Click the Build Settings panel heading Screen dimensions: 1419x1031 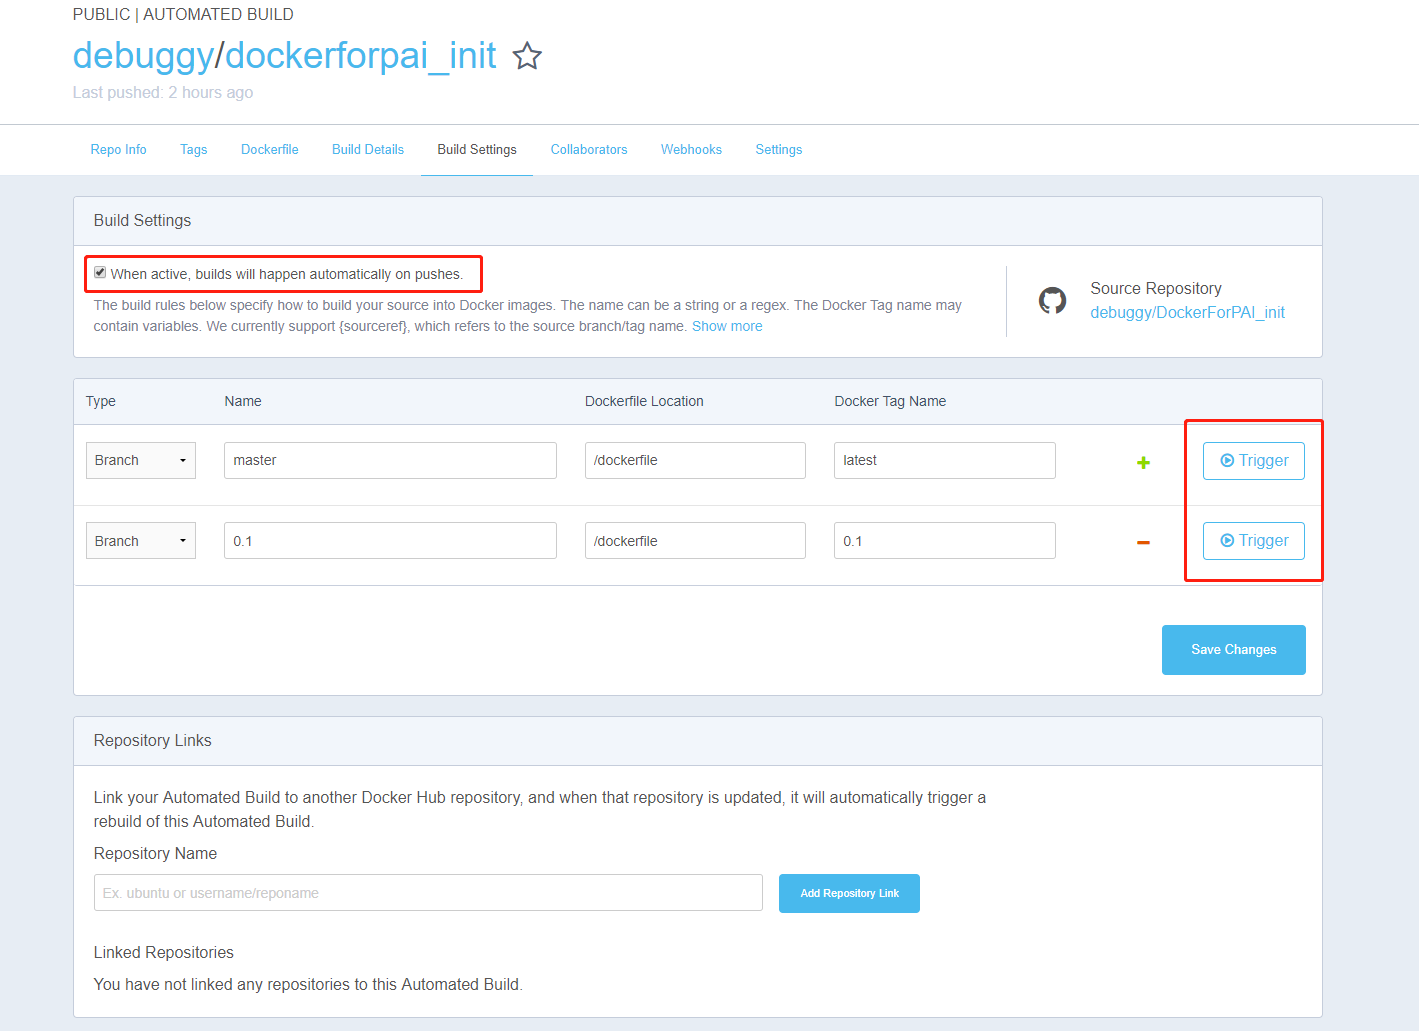[x=142, y=220]
